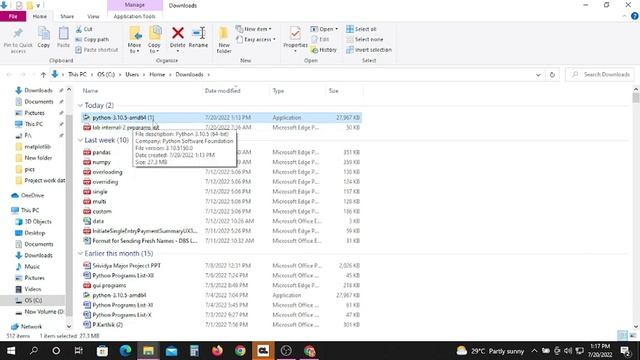Collapse the ribbon with the caret
The width and height of the screenshot is (640, 360).
[624, 16]
